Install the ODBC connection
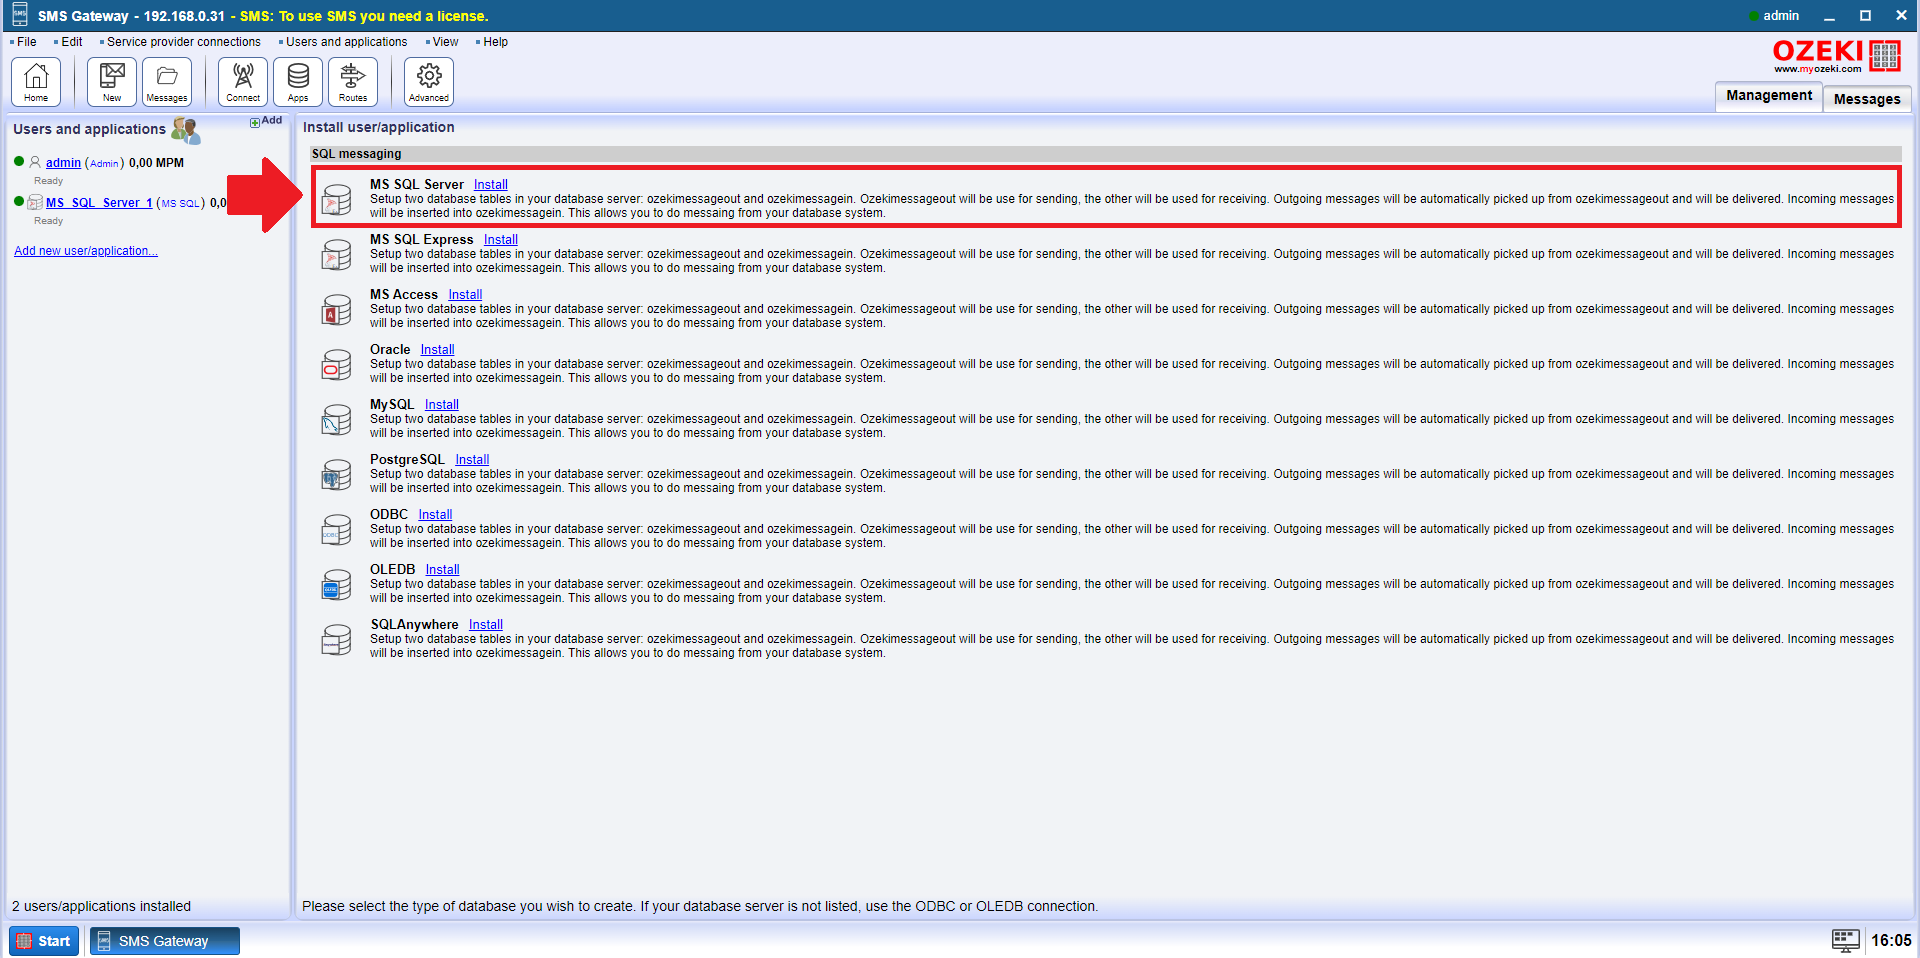Viewport: 1920px width, 958px height. pos(435,515)
